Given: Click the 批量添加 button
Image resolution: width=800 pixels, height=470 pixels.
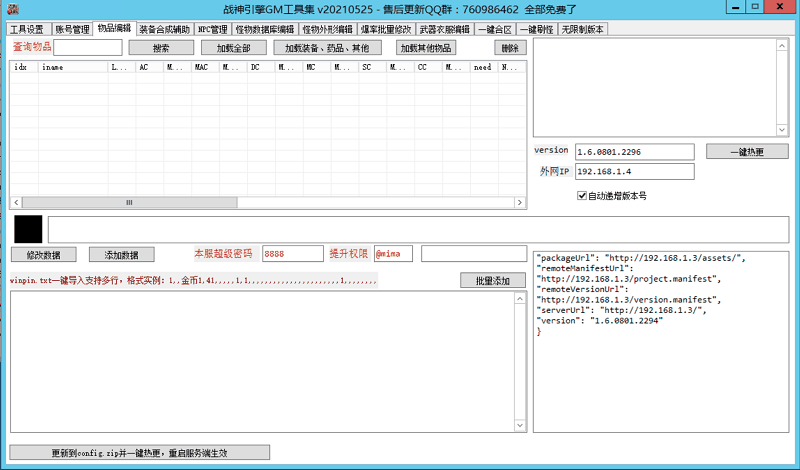Looking at the screenshot, I should coord(492,280).
